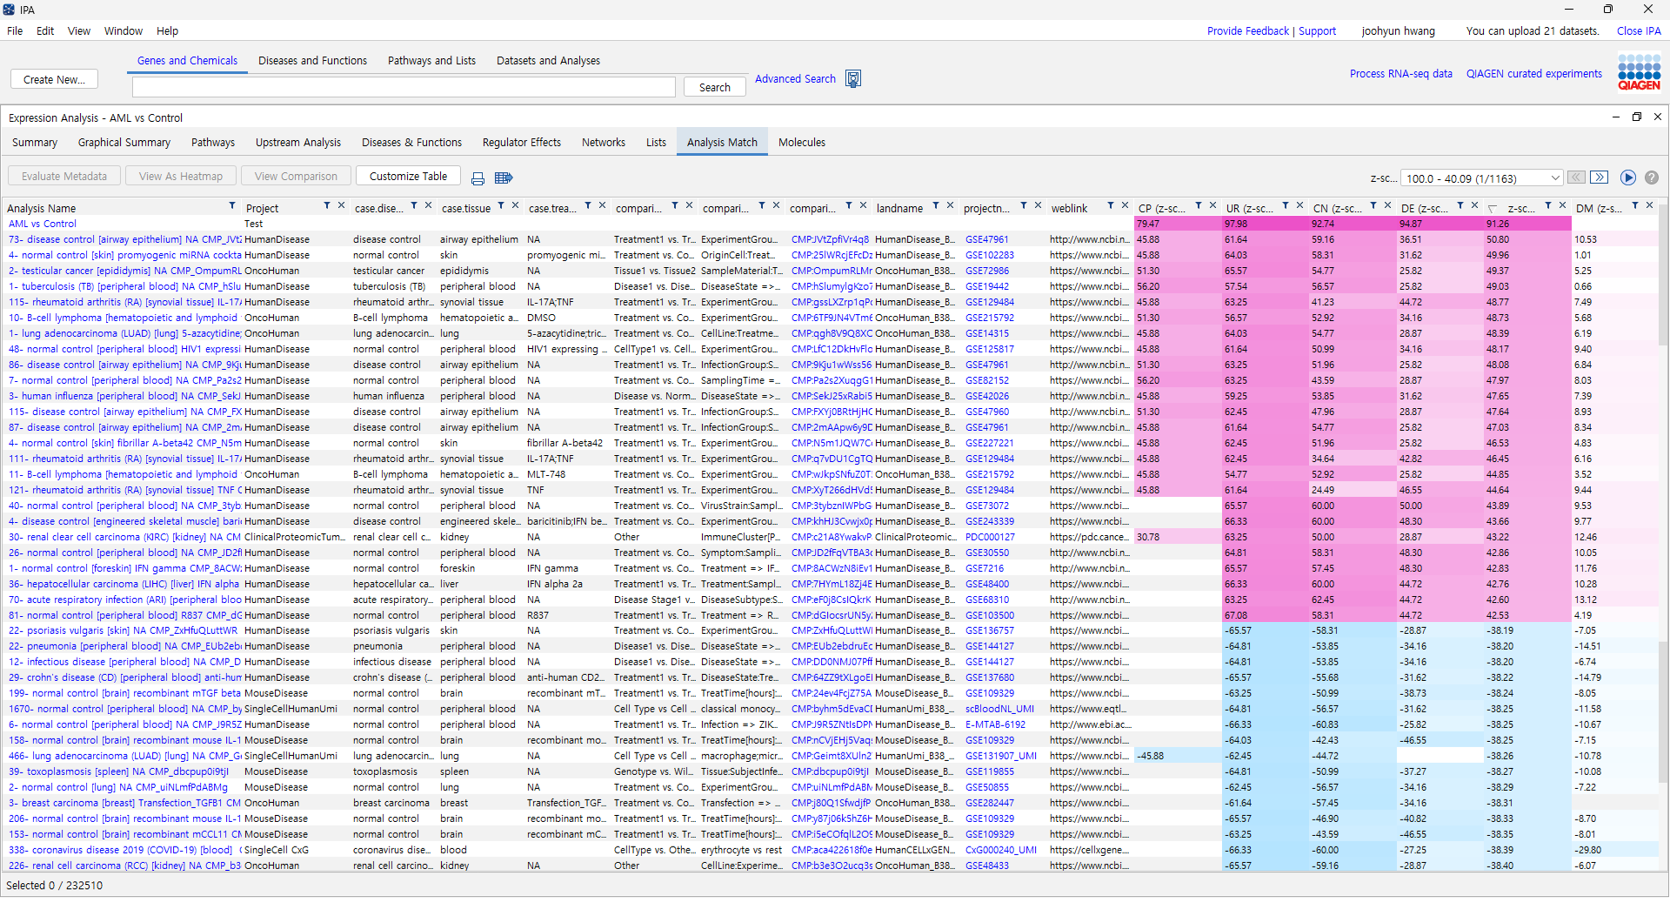The width and height of the screenshot is (1670, 898).
Task: Click the table's vertical scrollbar
Action: point(1664,540)
